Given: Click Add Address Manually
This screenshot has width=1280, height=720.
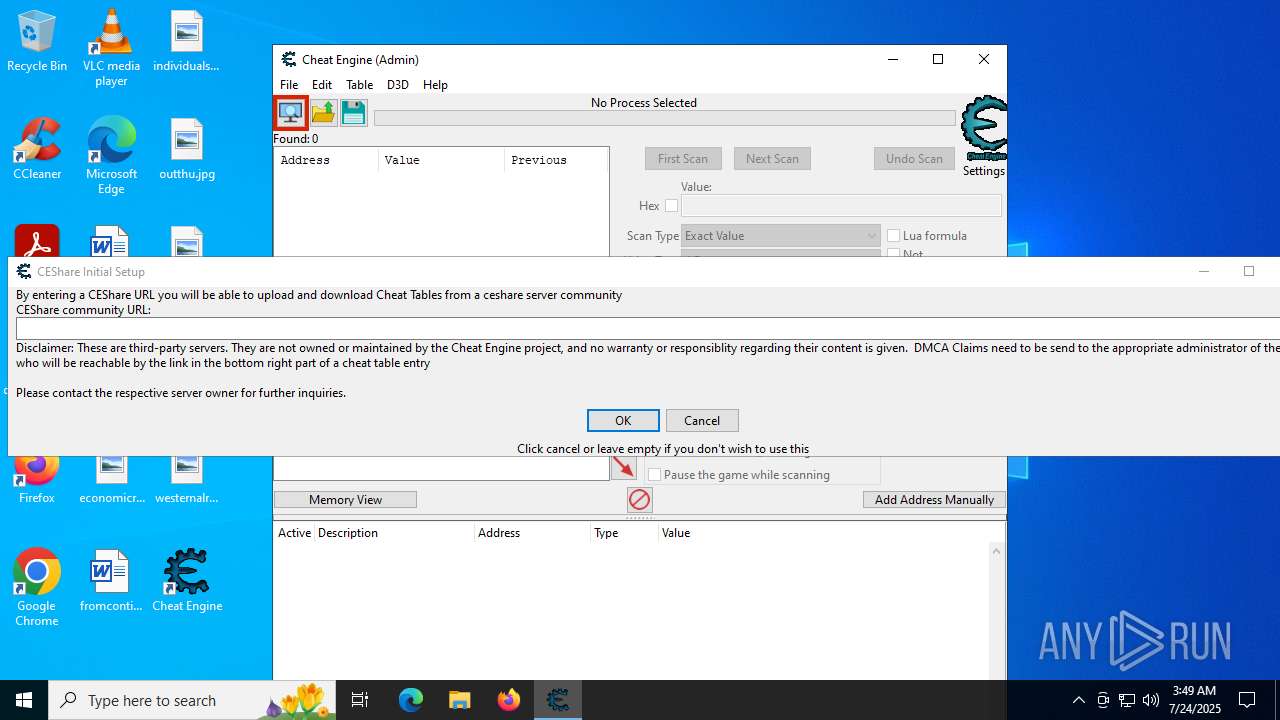Looking at the screenshot, I should coord(934,500).
